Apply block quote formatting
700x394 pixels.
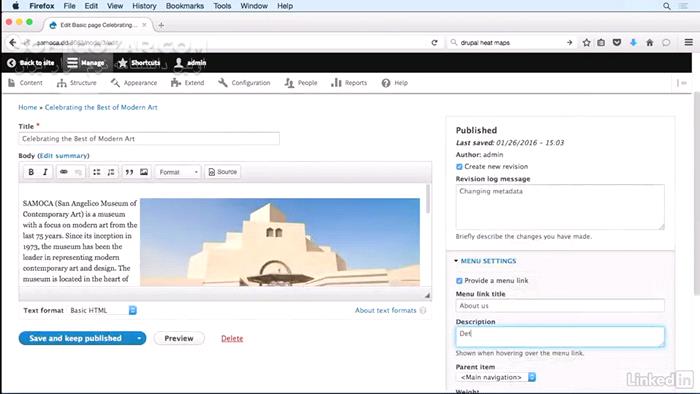click(129, 172)
